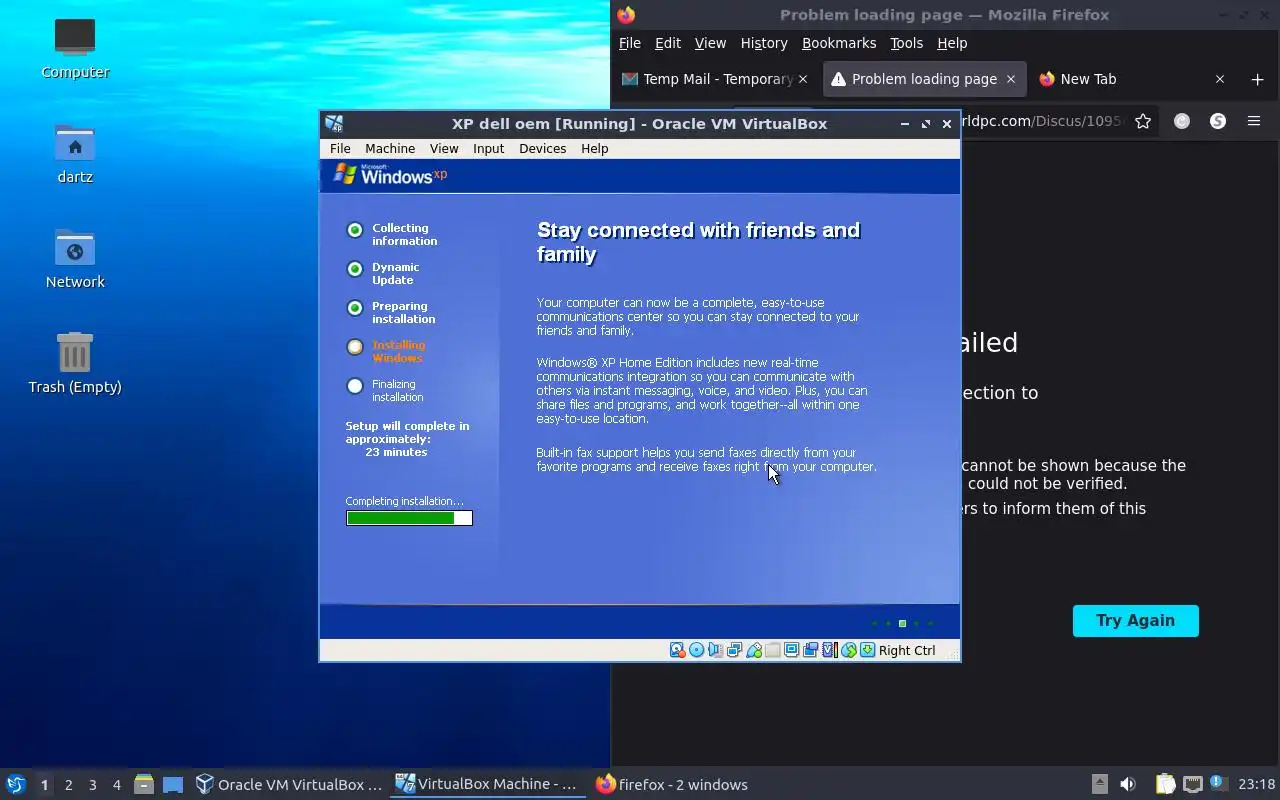Open the Help menu in VirtualBox

594,148
